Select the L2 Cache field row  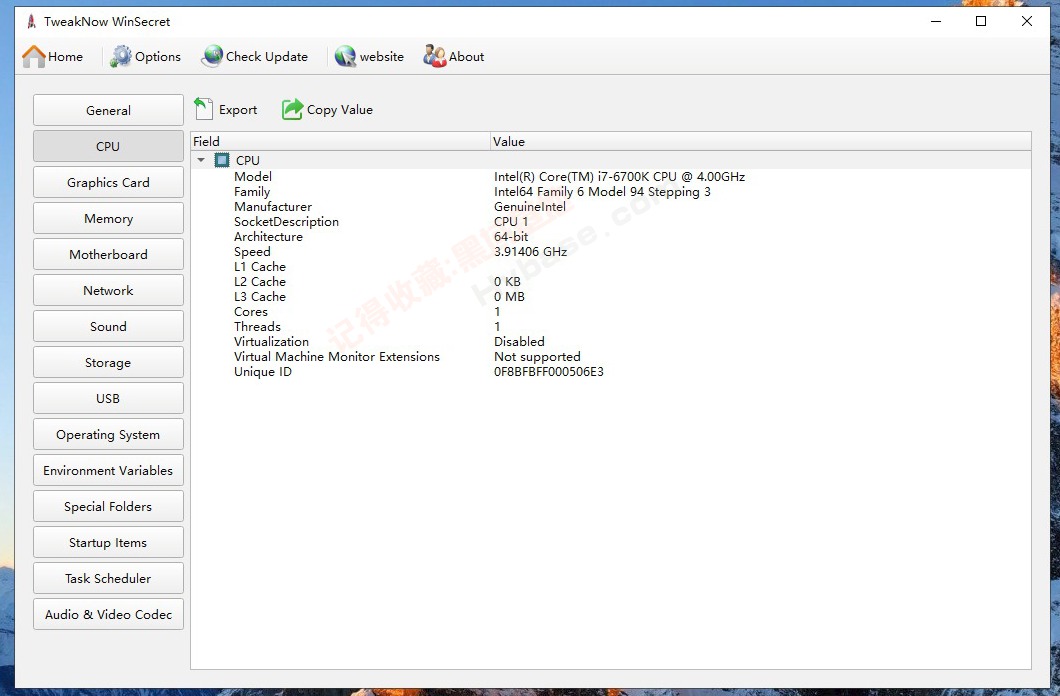[611, 282]
